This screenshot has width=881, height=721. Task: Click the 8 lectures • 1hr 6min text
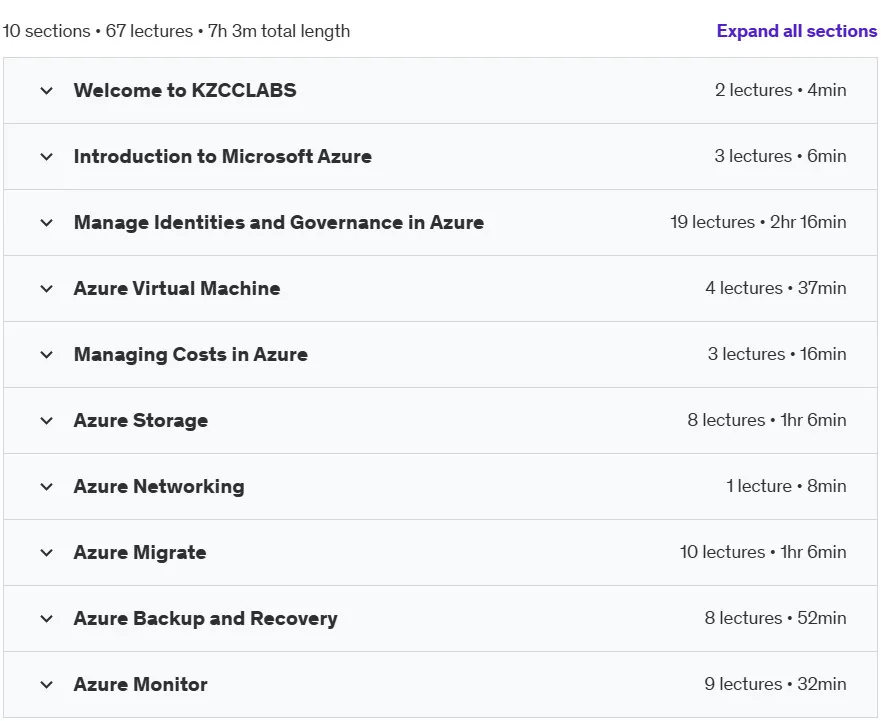(x=767, y=420)
